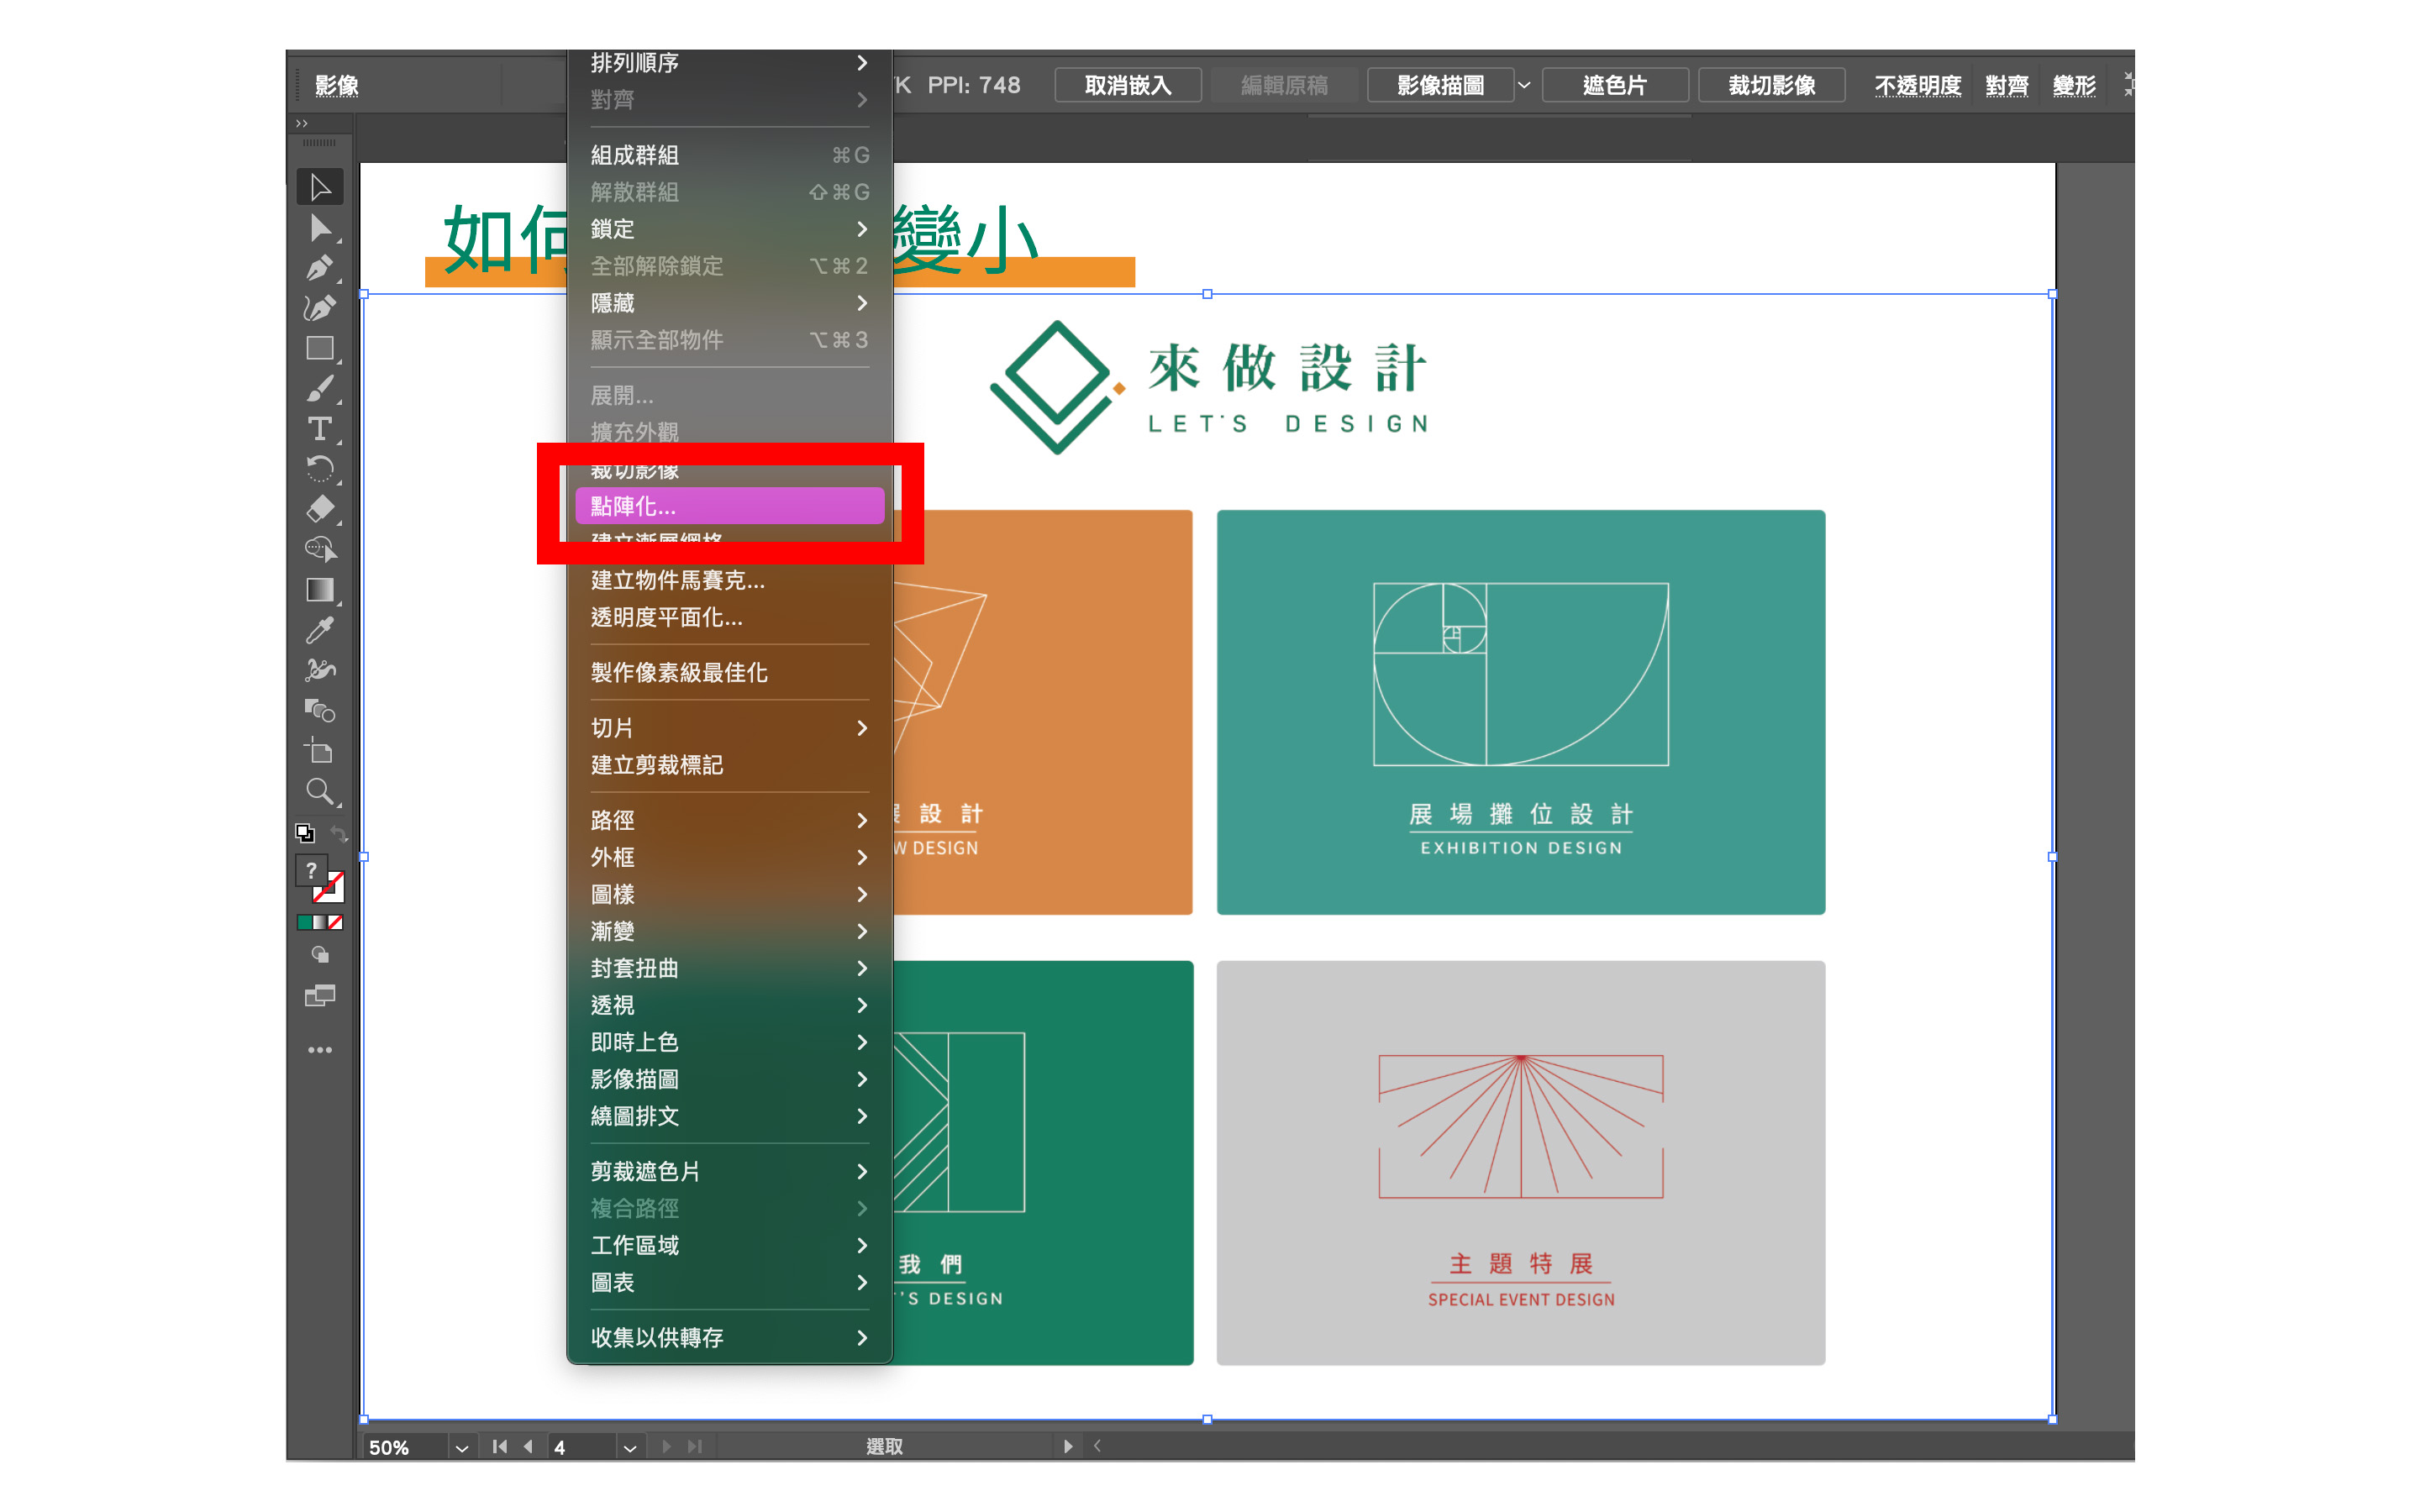Activate the Type tool
Viewport: 2420px width, 1512px height.
coord(319,429)
